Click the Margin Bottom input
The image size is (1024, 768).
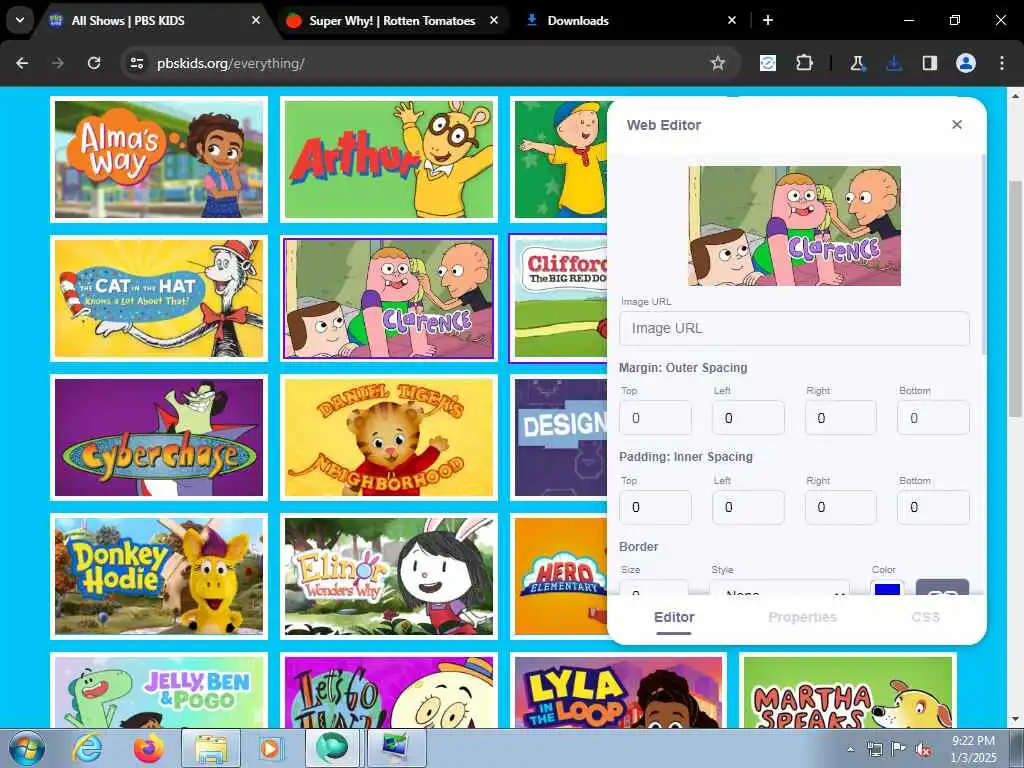[933, 418]
